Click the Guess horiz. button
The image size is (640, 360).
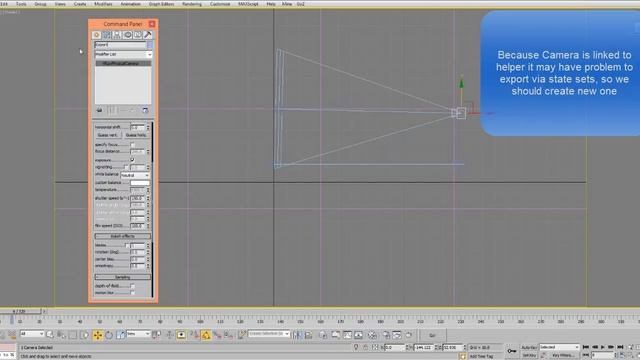click(137, 135)
